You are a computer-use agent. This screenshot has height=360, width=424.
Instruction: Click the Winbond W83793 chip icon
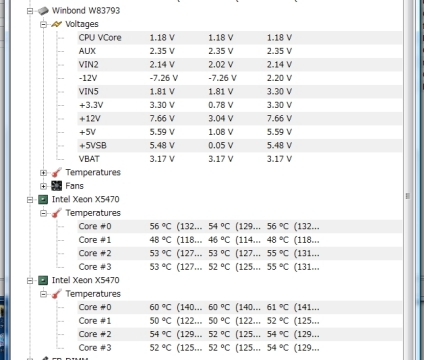click(x=43, y=11)
